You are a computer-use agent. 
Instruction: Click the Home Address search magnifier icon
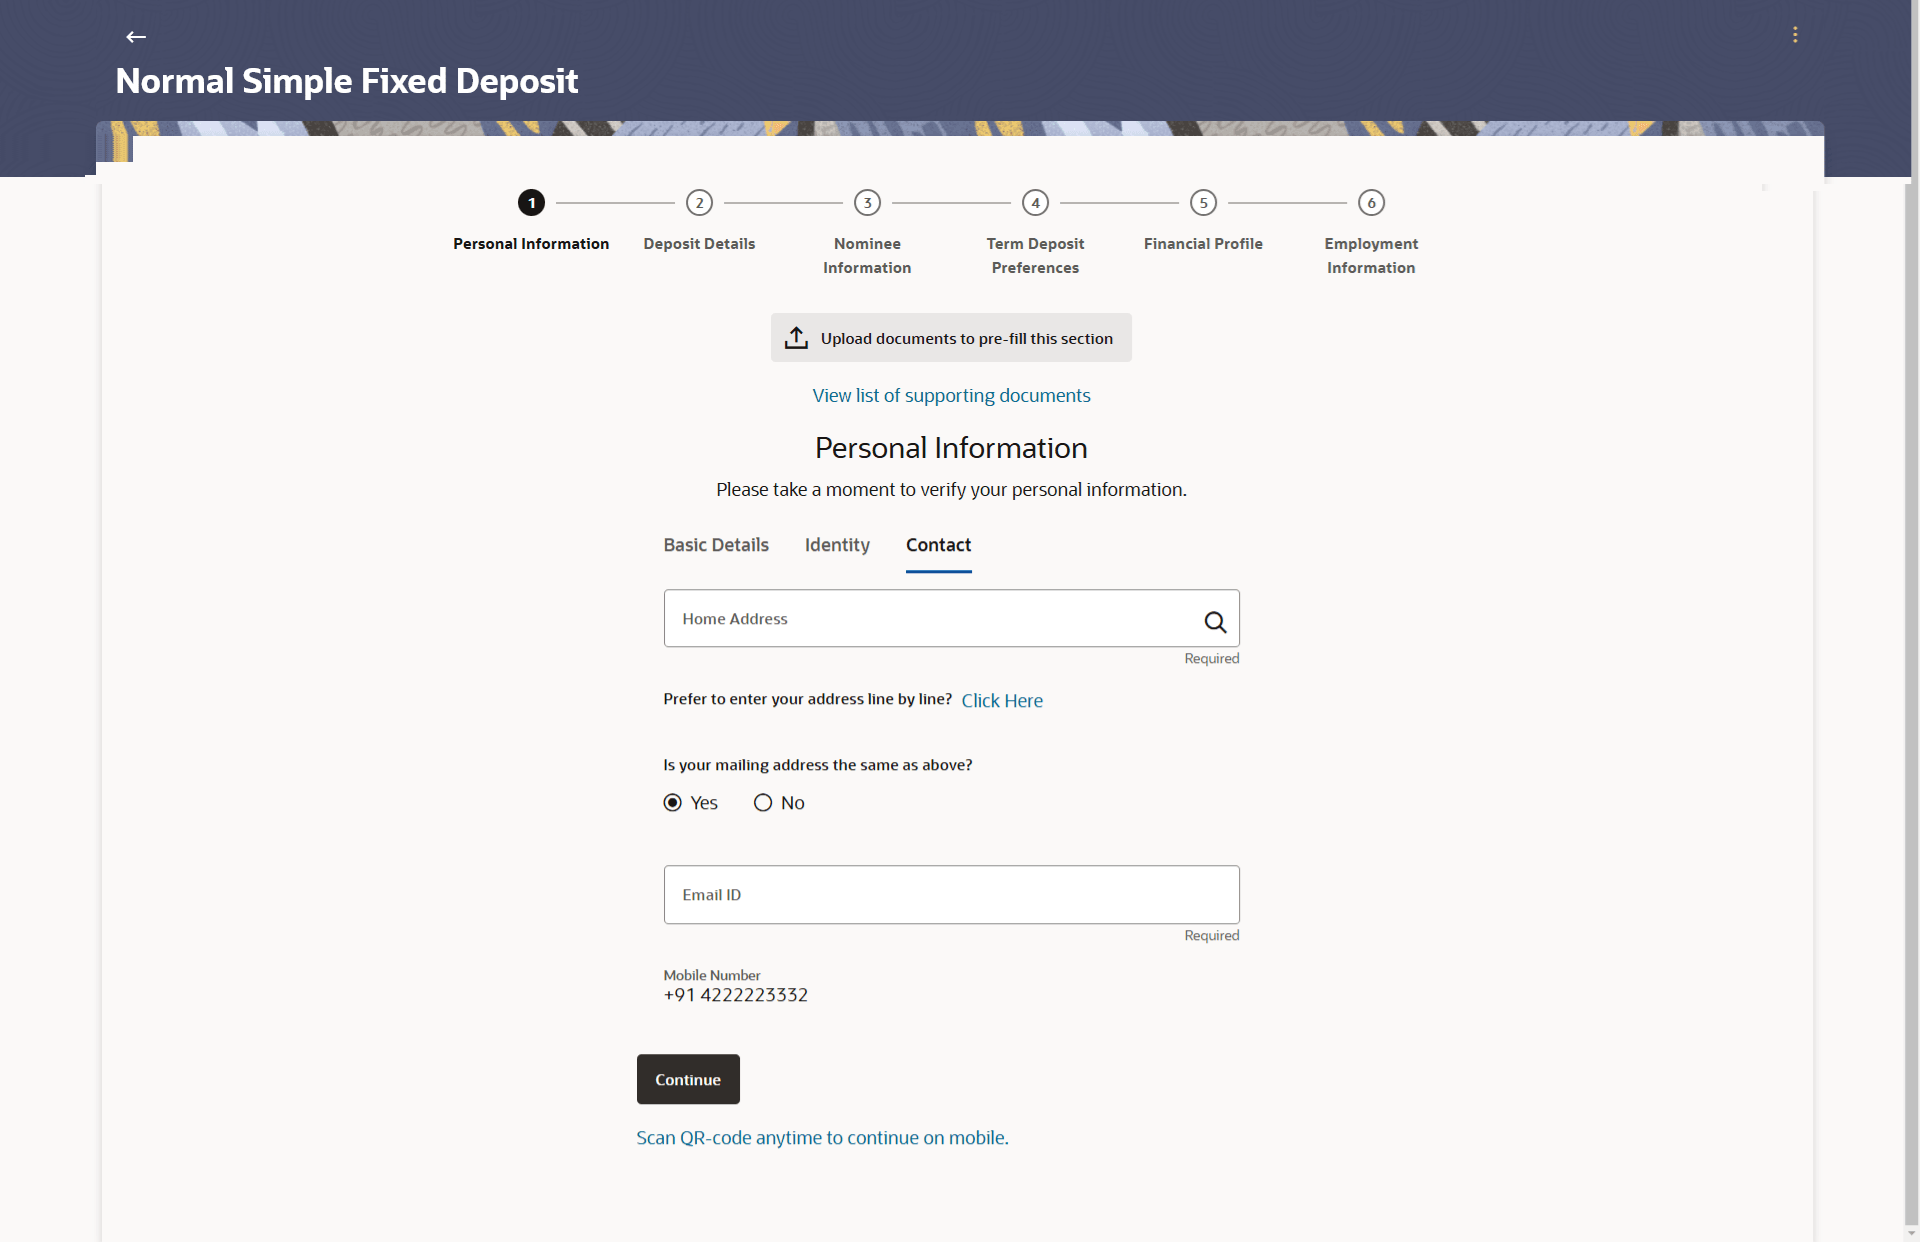point(1215,622)
